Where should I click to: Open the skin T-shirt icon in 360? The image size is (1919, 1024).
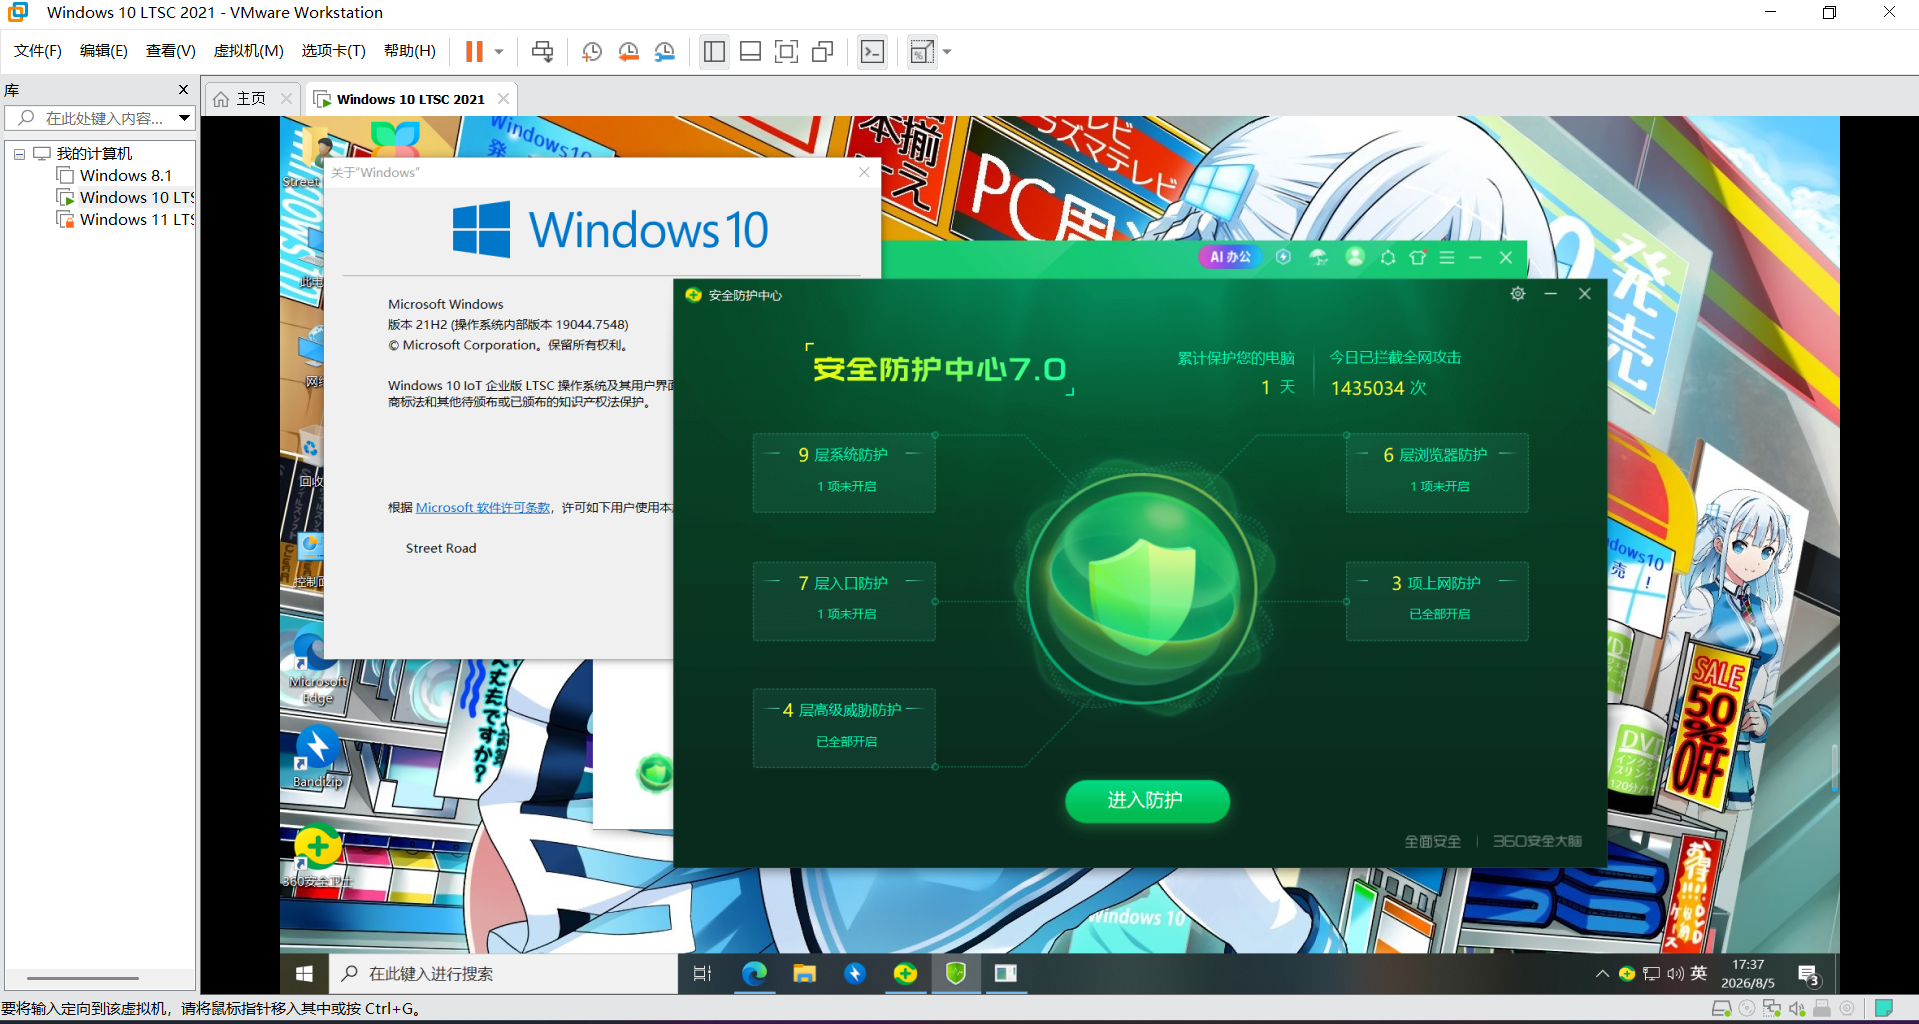click(1418, 257)
